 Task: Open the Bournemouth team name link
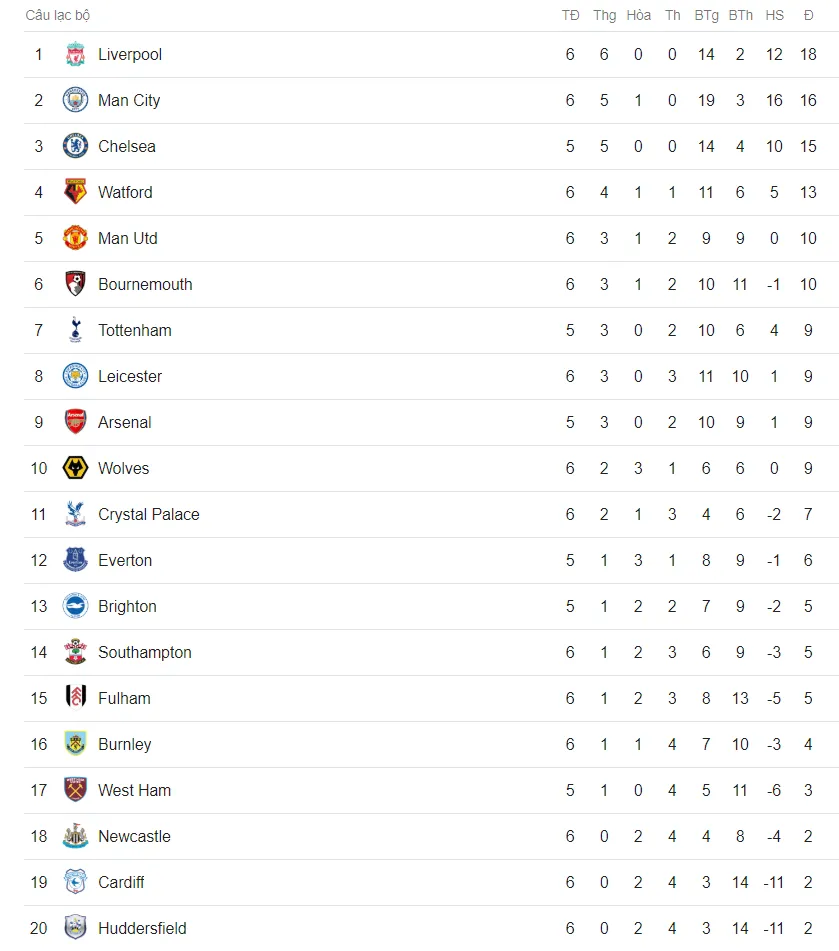(x=145, y=284)
